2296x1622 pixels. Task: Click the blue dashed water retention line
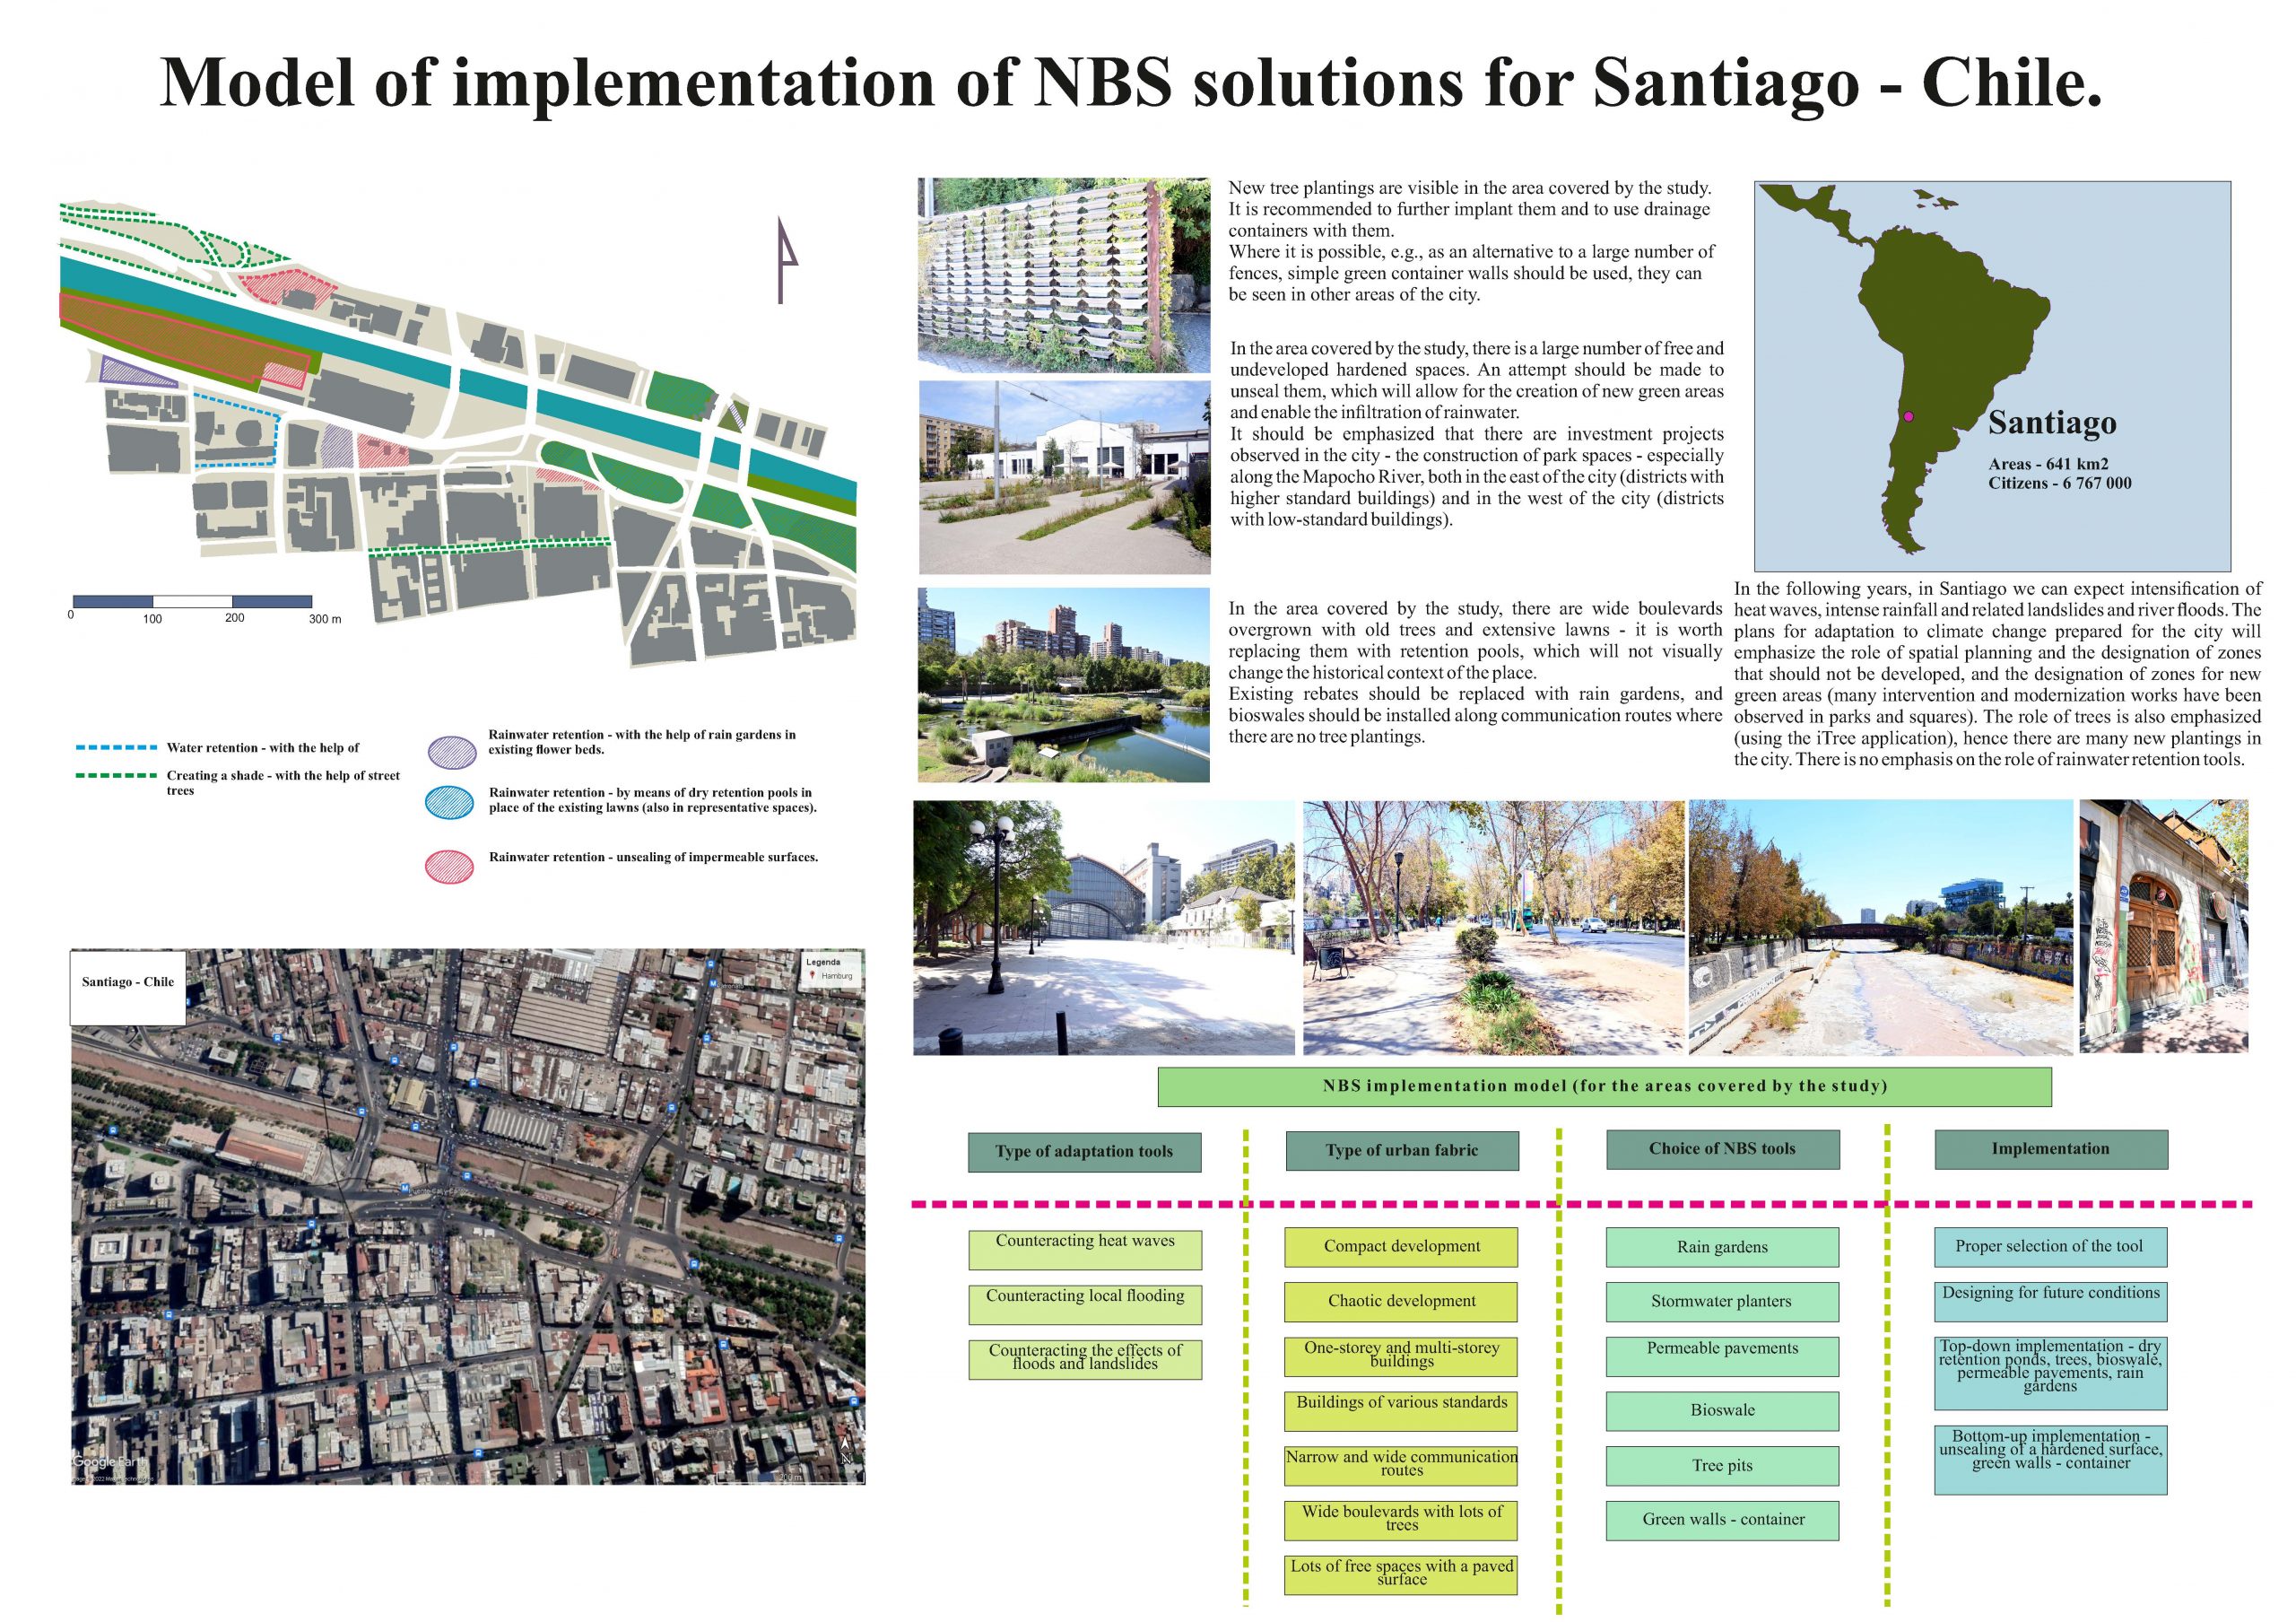coord(116,747)
